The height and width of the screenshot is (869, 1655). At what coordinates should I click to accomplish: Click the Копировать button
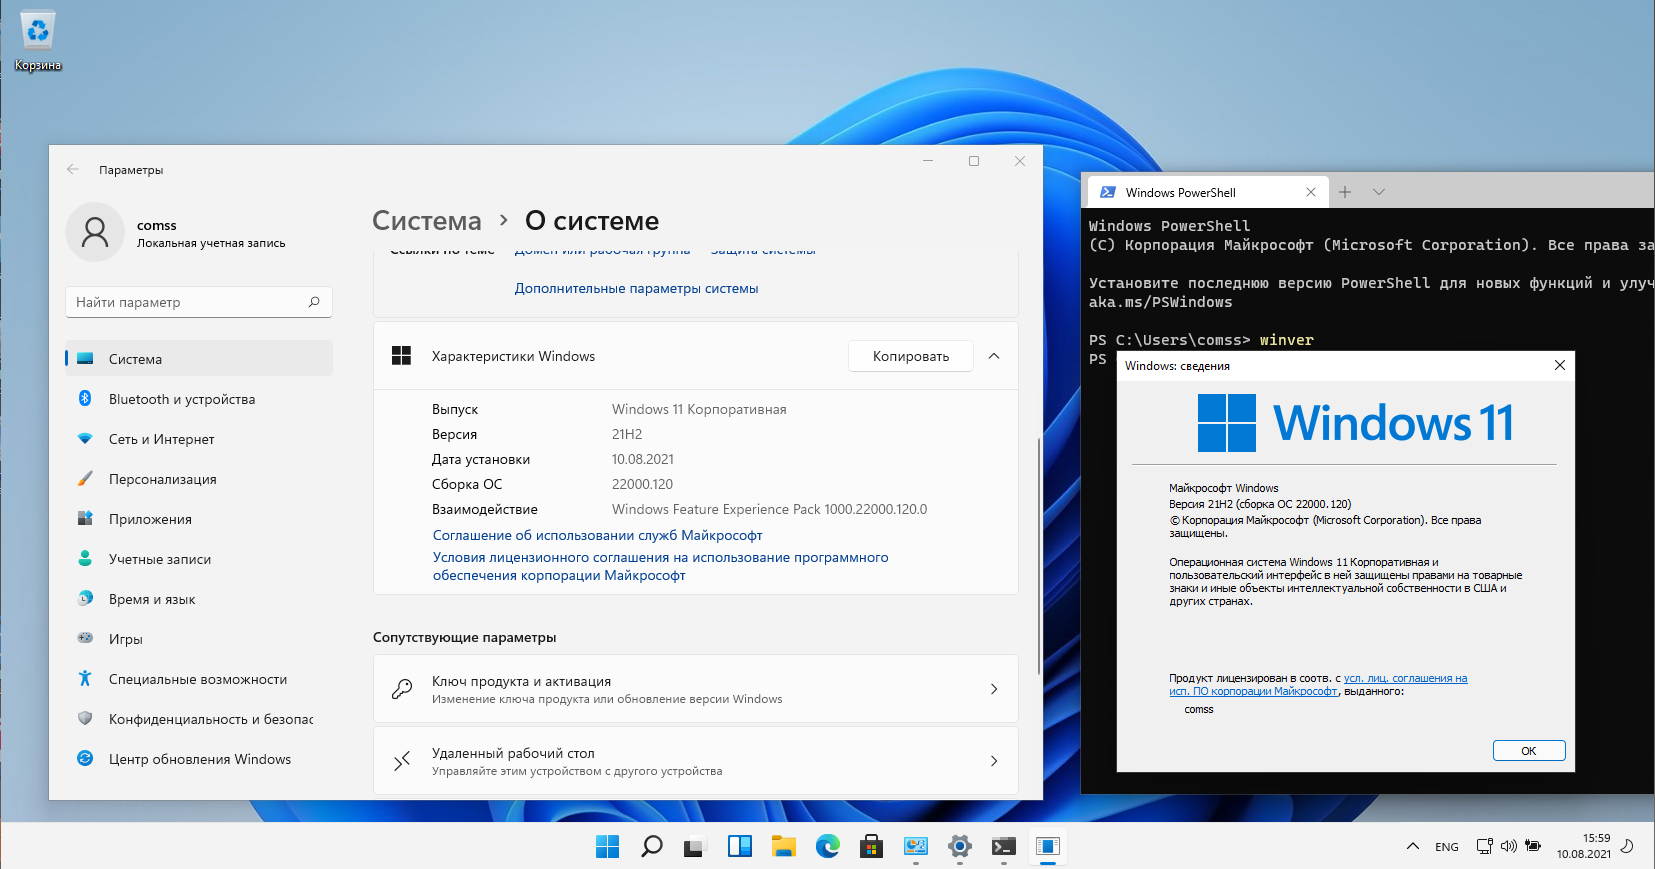pos(911,356)
